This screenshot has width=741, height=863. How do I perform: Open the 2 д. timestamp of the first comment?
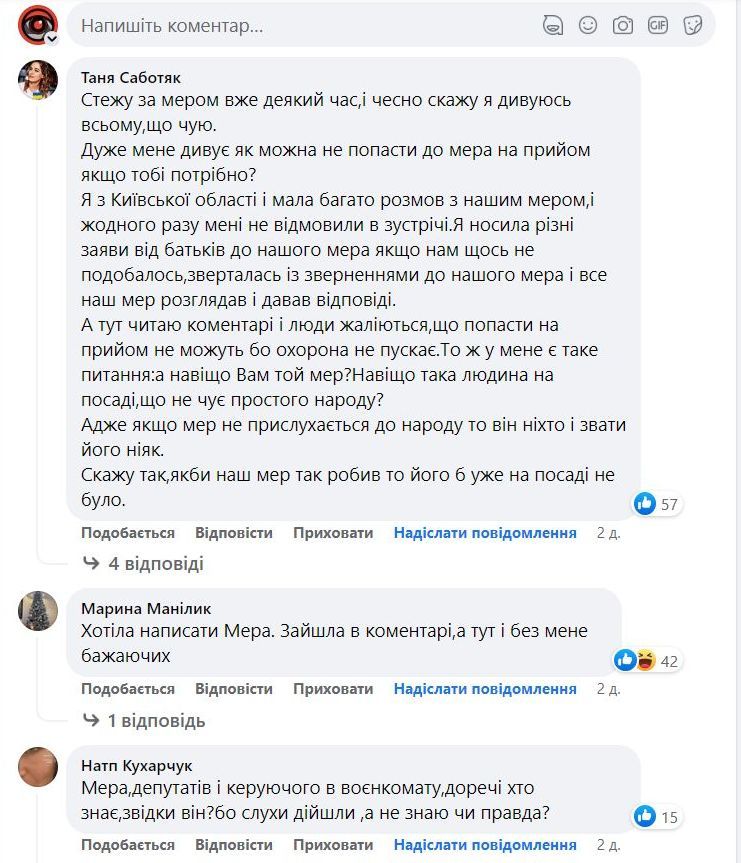[604, 533]
